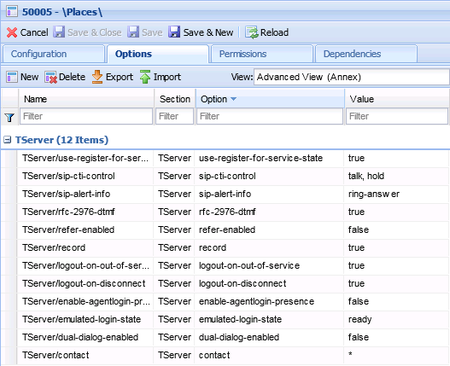Click the Export arrow icon
This screenshot has width=450, height=366.
97,77
